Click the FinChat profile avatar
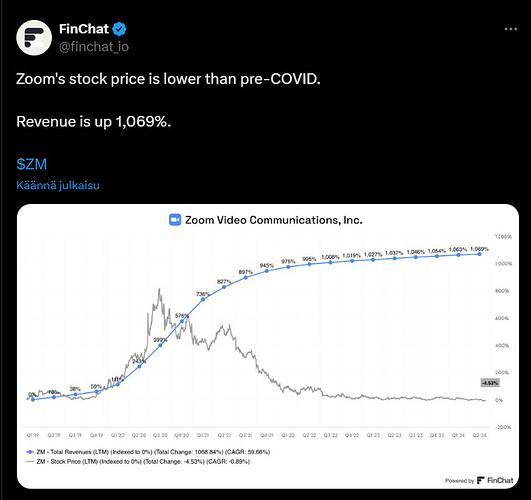Image resolution: width=531 pixels, height=500 pixels. click(x=34, y=38)
